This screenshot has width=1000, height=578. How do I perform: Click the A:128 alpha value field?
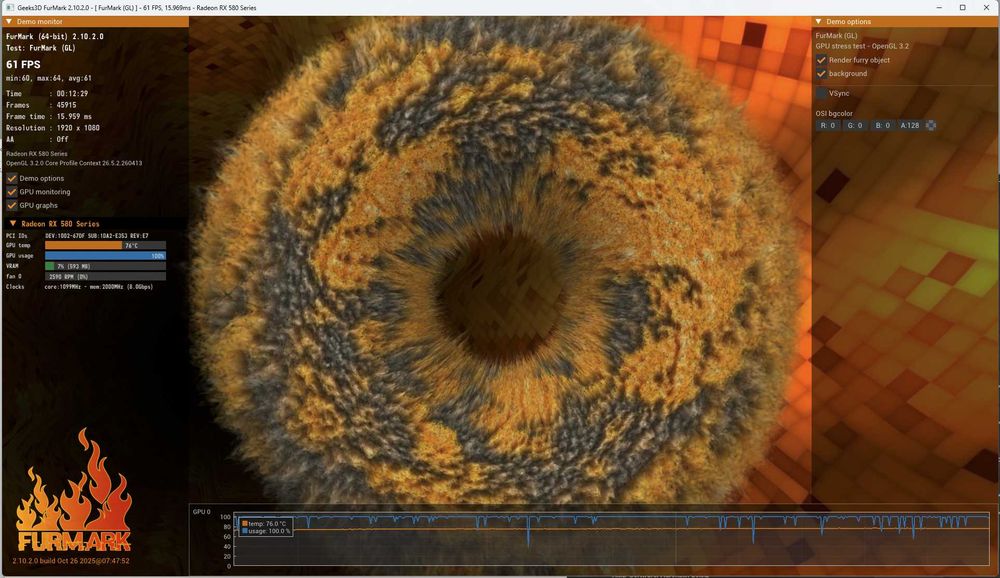coord(910,126)
